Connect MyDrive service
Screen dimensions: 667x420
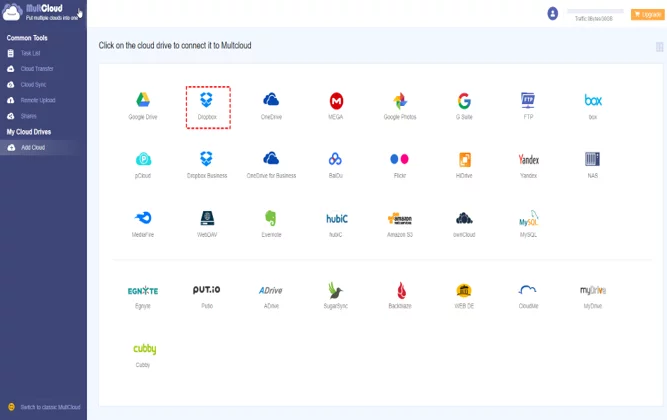(x=593, y=290)
